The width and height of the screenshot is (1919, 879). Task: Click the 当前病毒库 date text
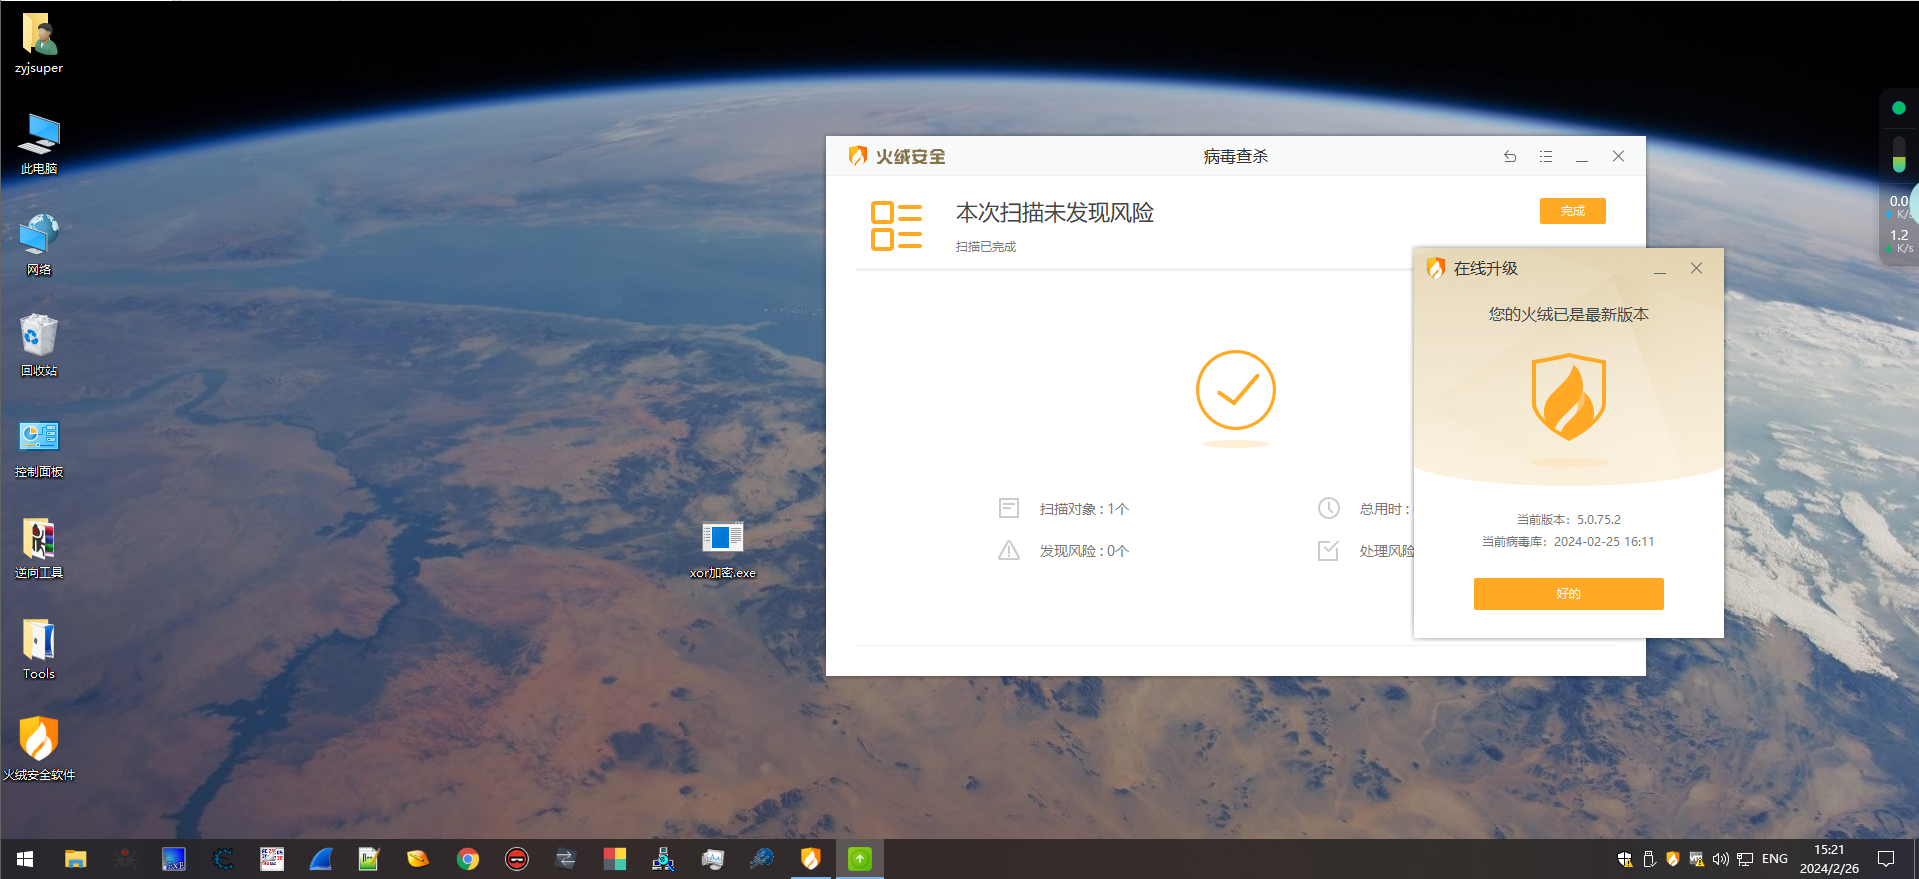point(1568,542)
